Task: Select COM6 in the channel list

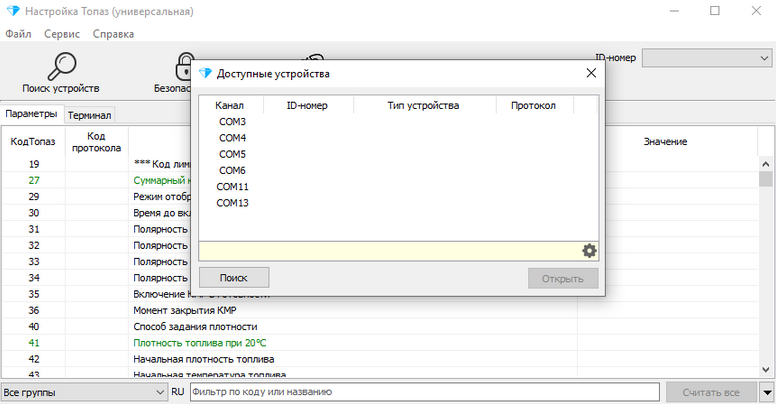Action: [233, 171]
